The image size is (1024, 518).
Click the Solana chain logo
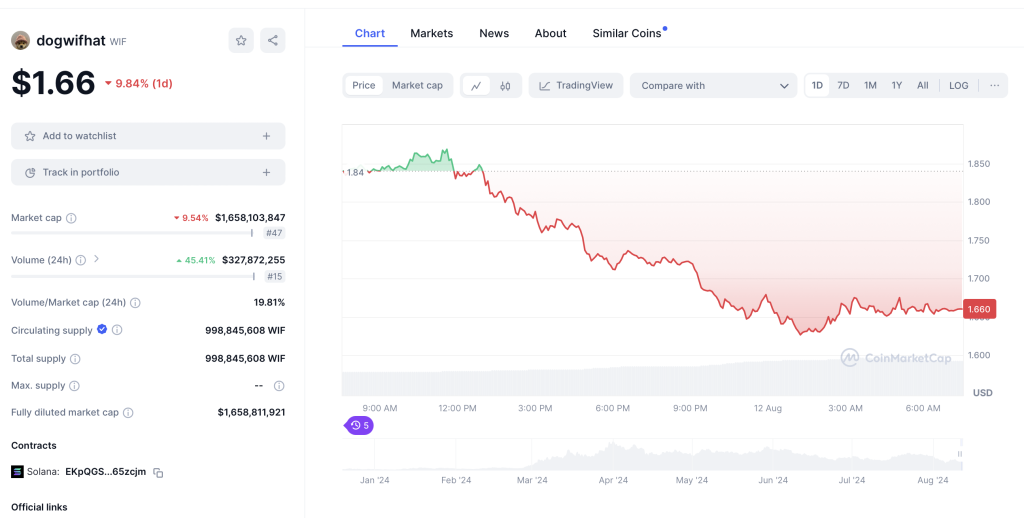[17, 472]
